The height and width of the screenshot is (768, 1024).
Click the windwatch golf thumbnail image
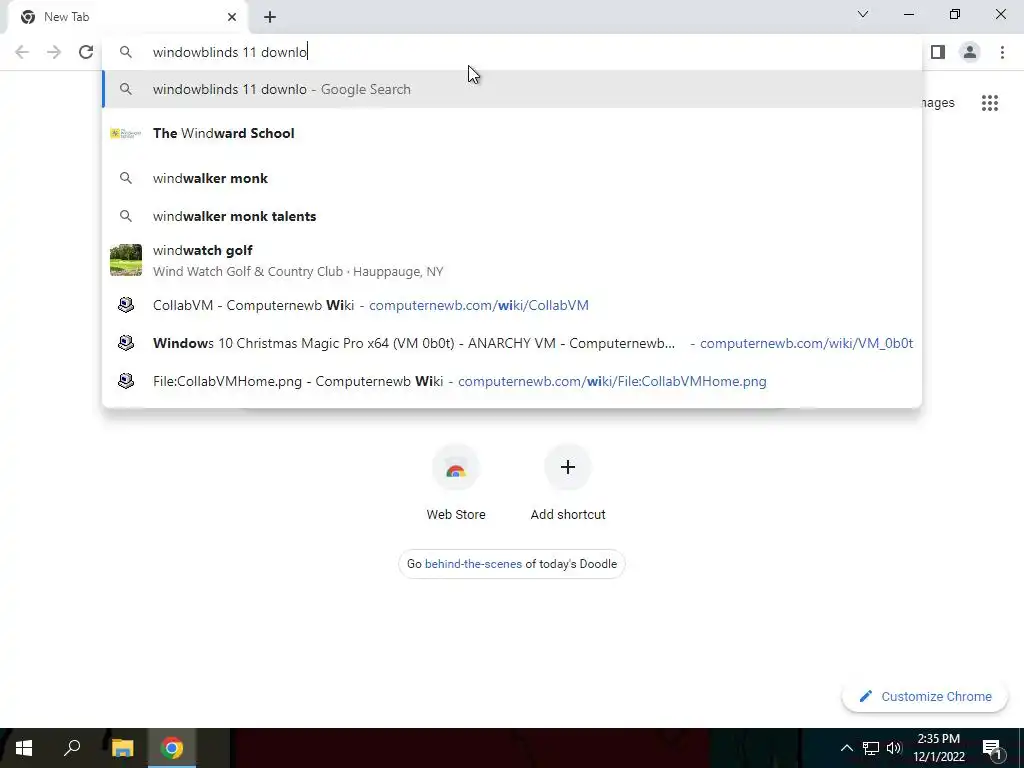[x=125, y=260]
